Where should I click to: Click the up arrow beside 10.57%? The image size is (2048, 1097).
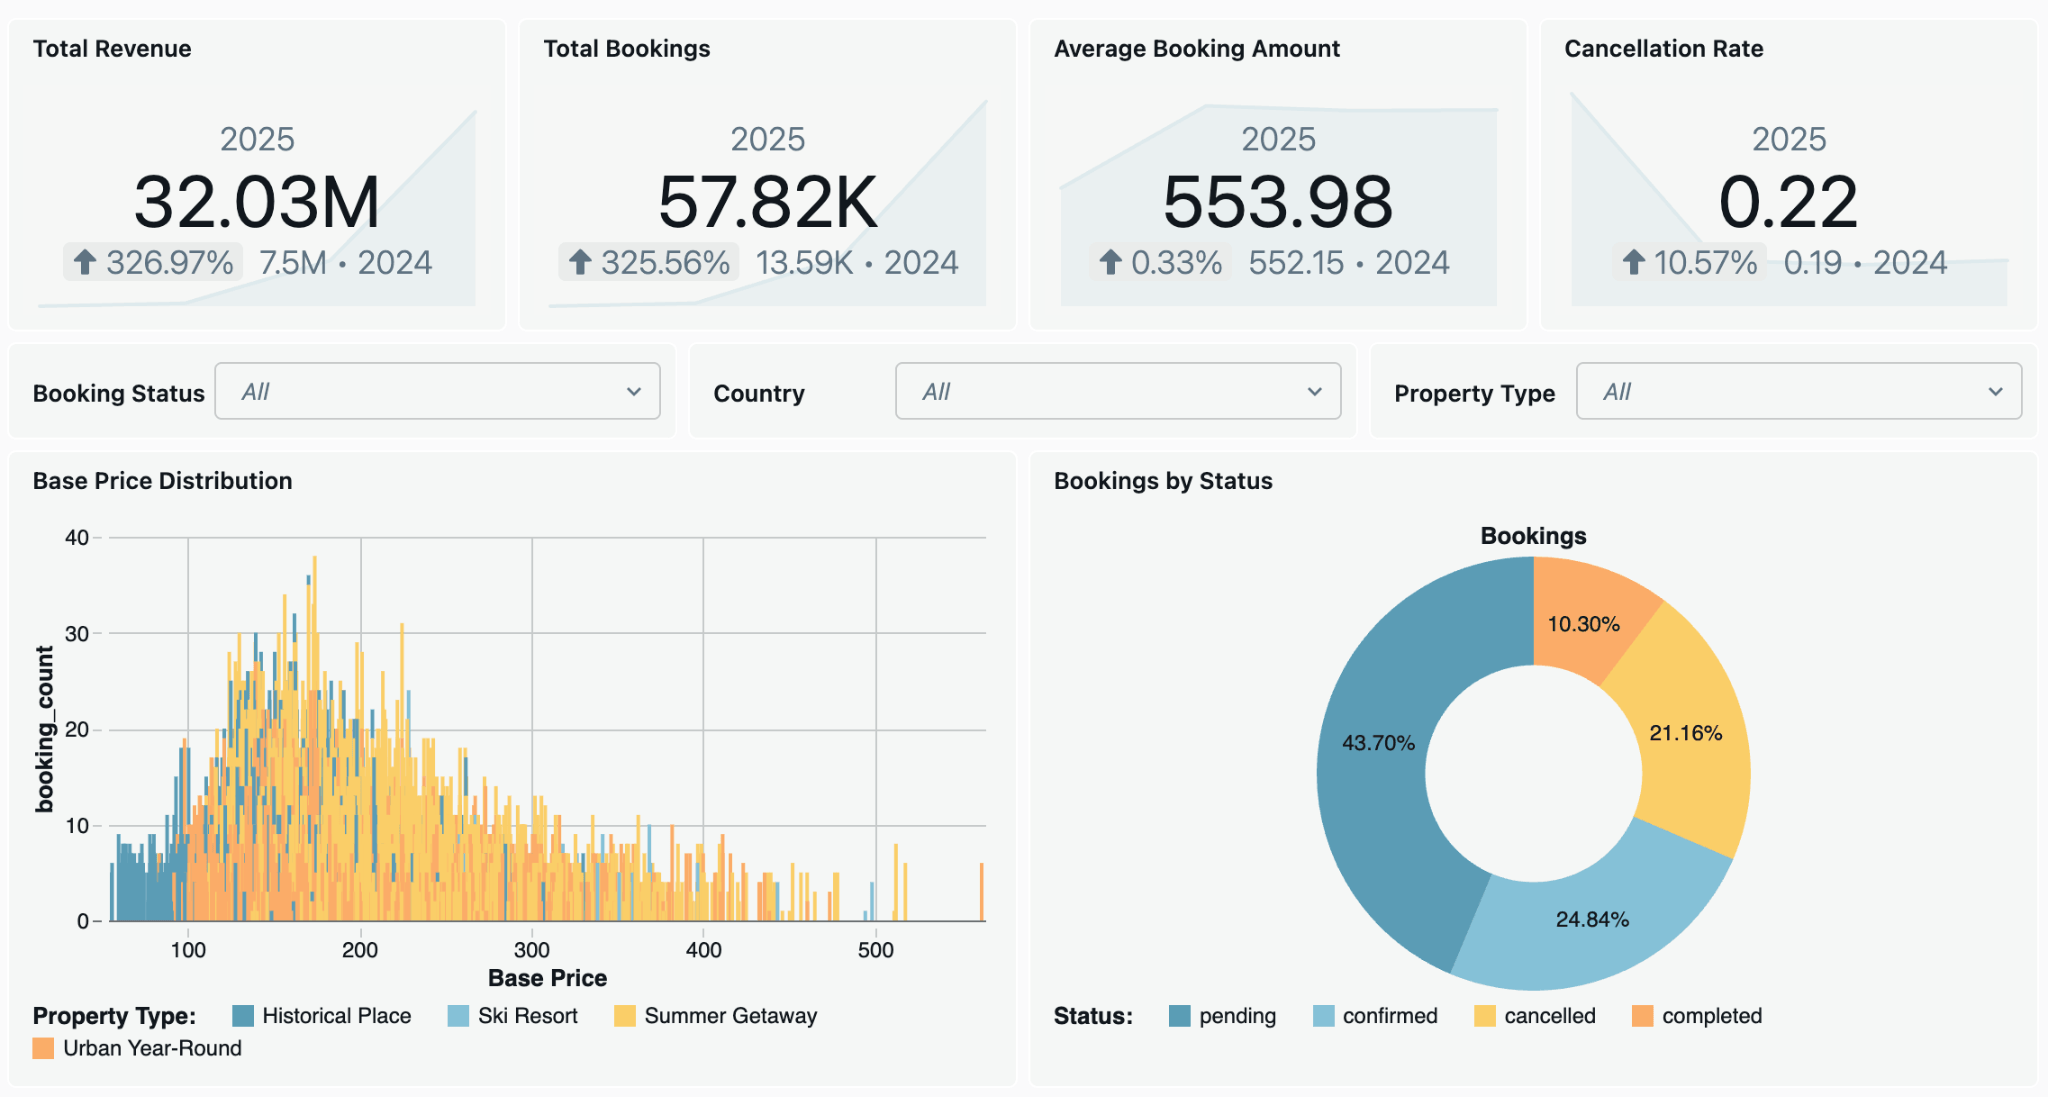point(1633,262)
